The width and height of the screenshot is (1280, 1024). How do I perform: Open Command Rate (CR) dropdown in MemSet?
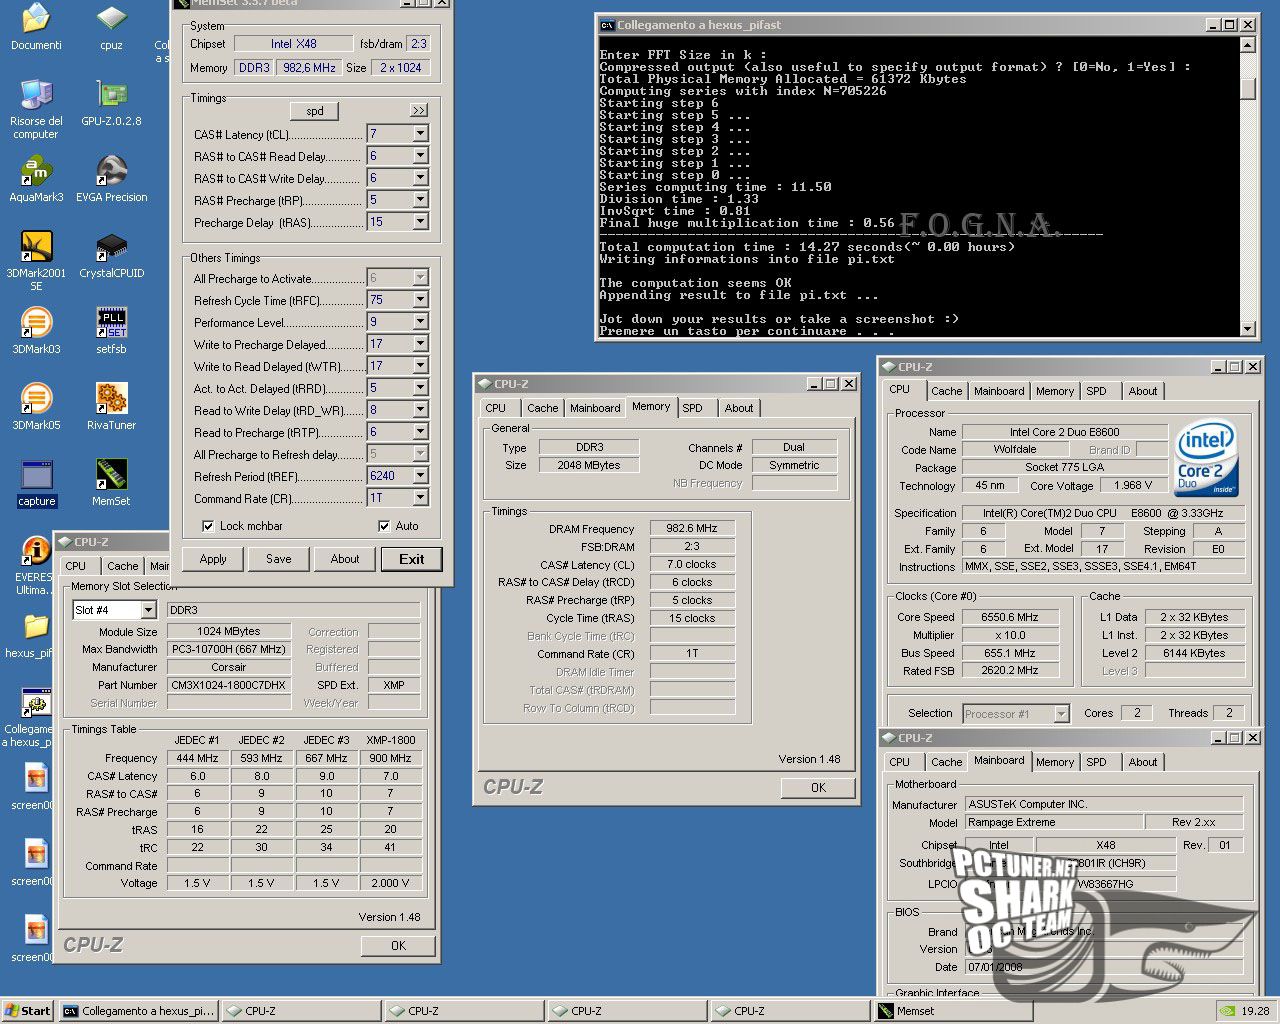420,498
